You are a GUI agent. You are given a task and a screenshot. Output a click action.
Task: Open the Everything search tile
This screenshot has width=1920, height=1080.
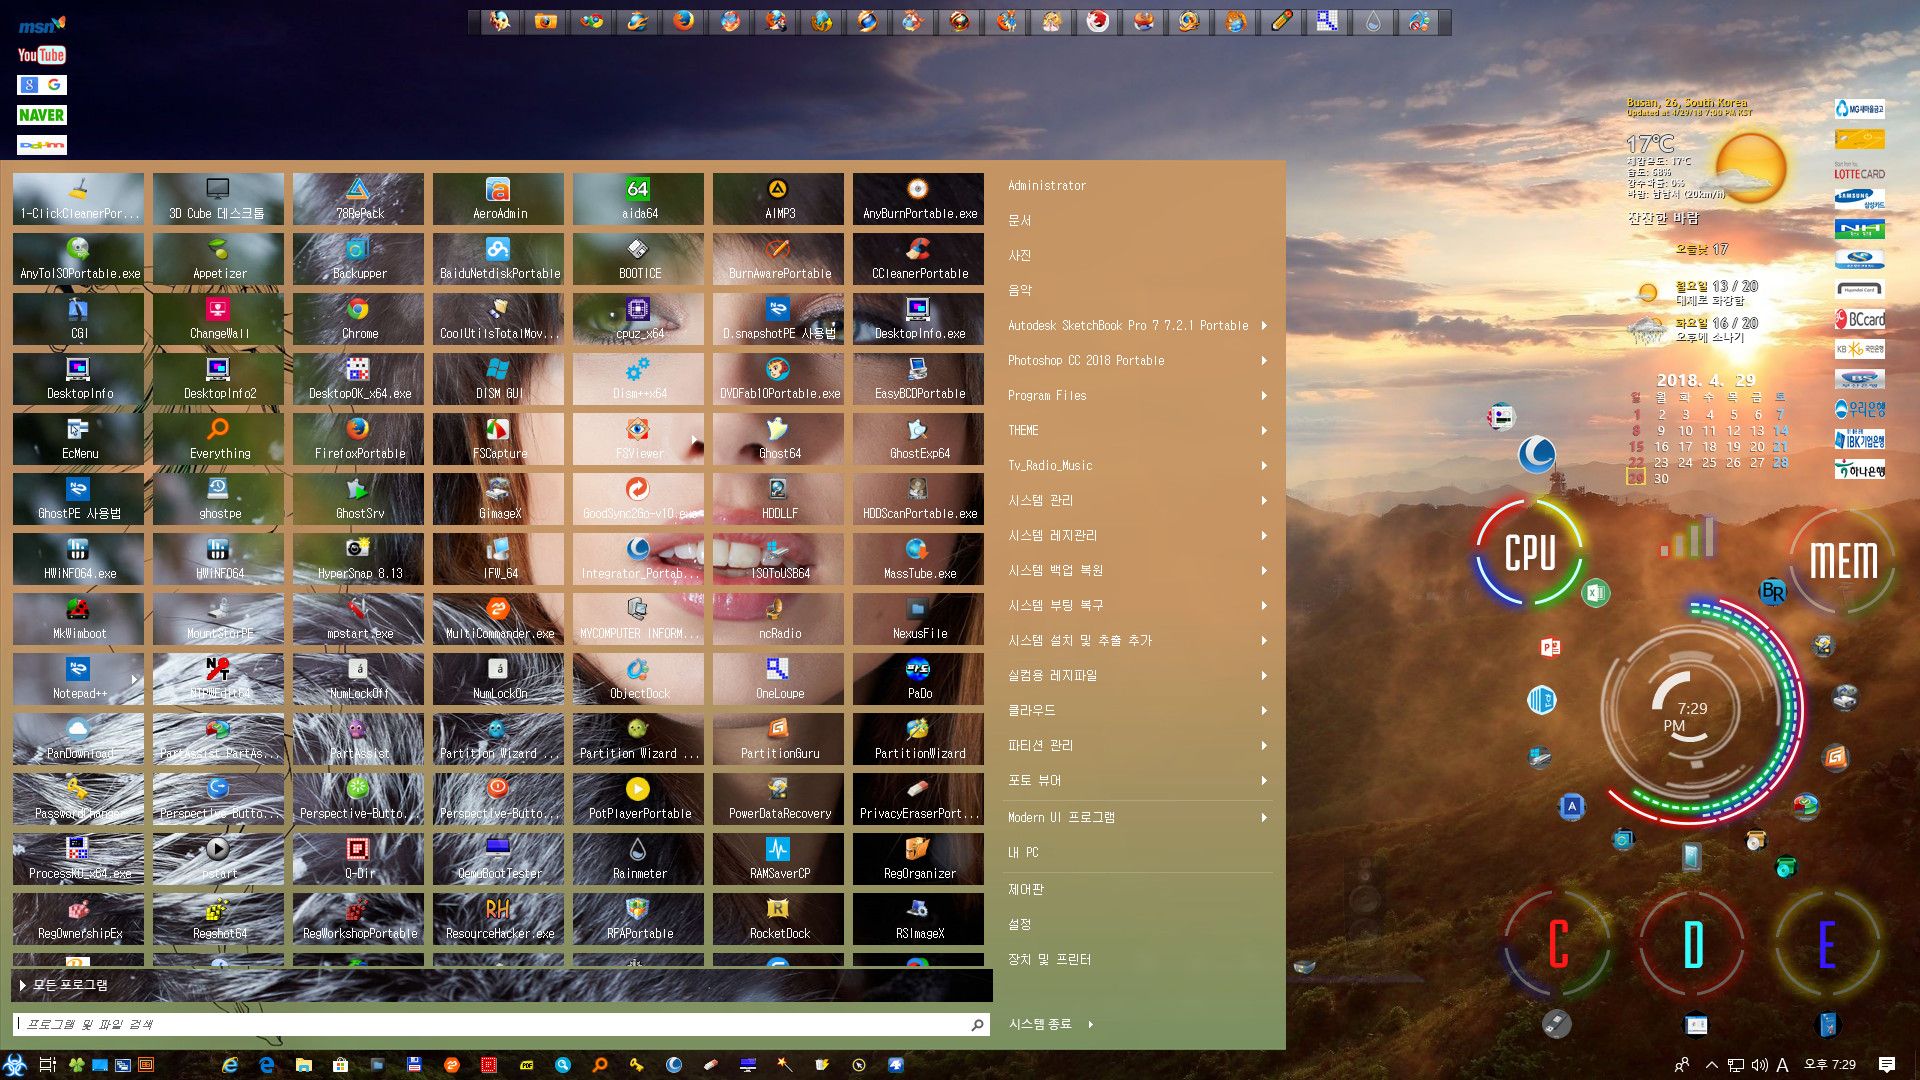pos(218,438)
